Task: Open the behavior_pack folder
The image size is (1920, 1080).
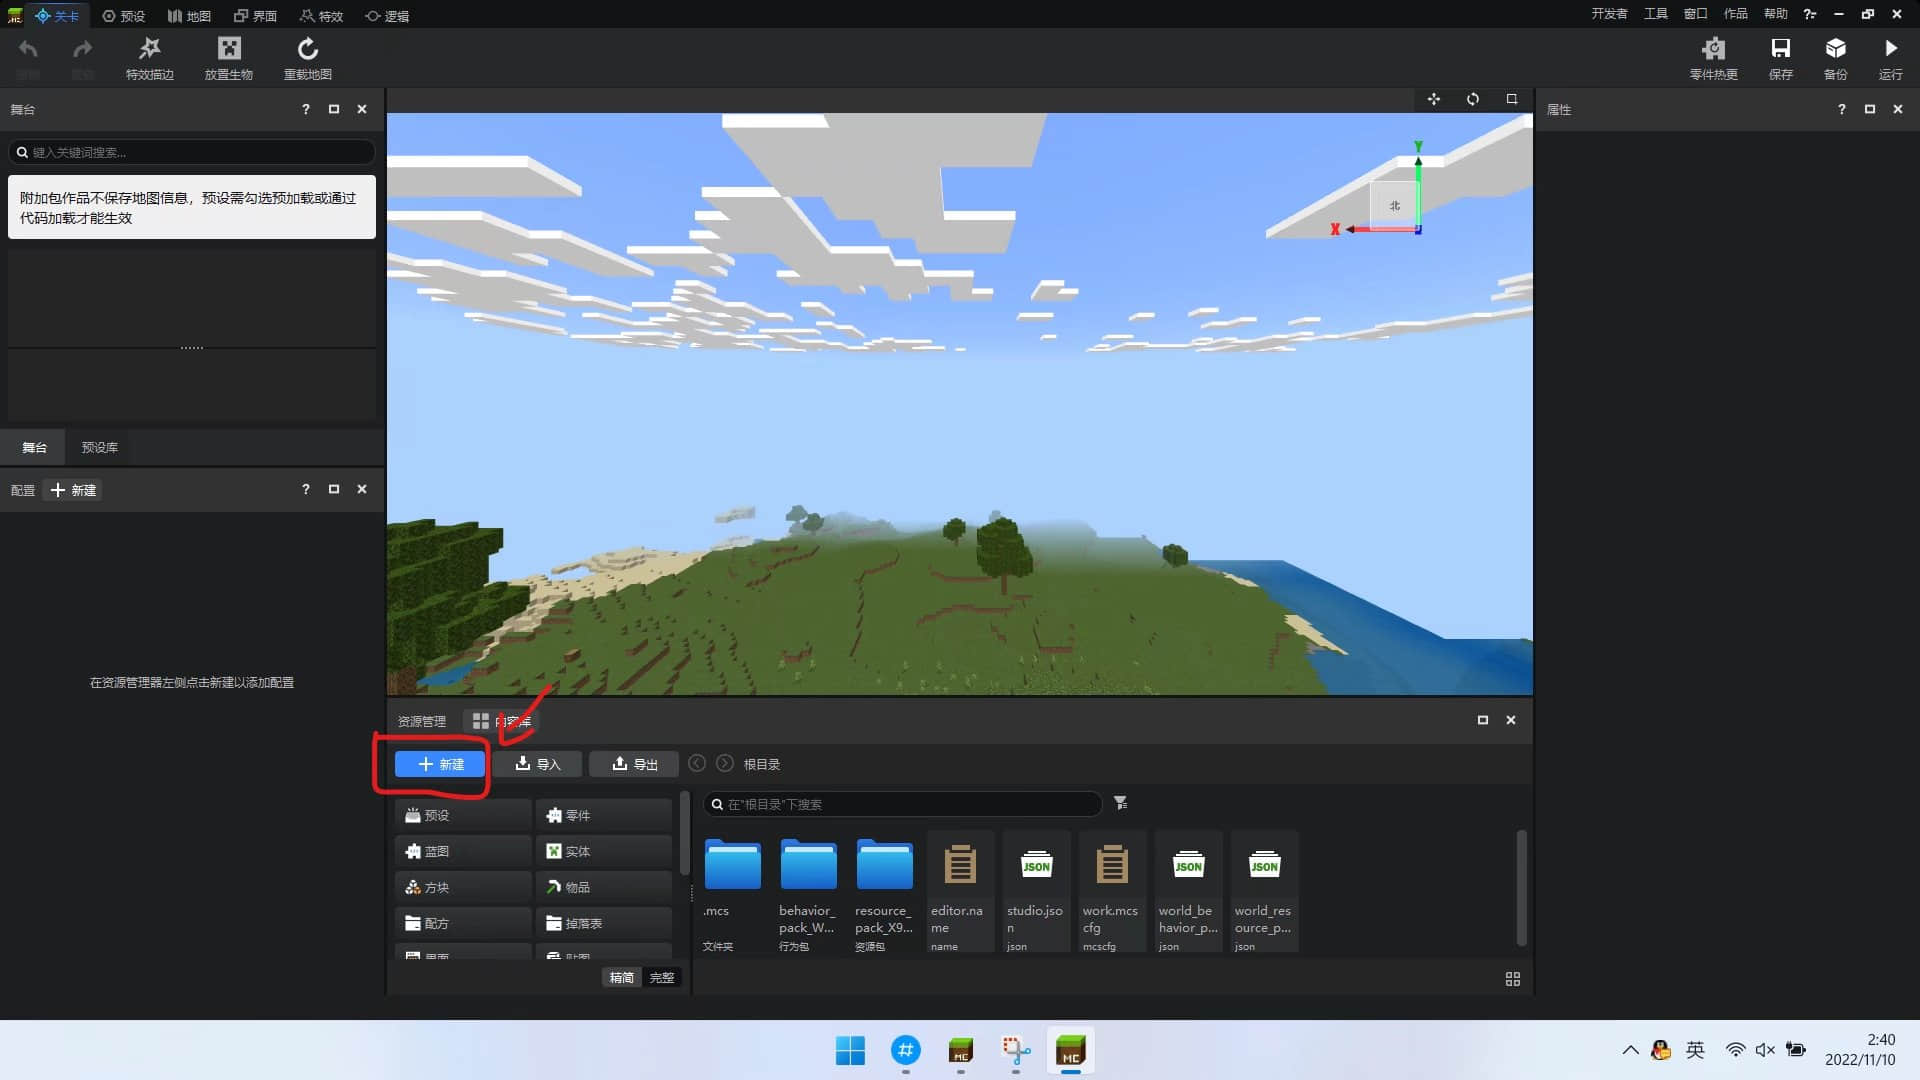Action: pos(808,892)
